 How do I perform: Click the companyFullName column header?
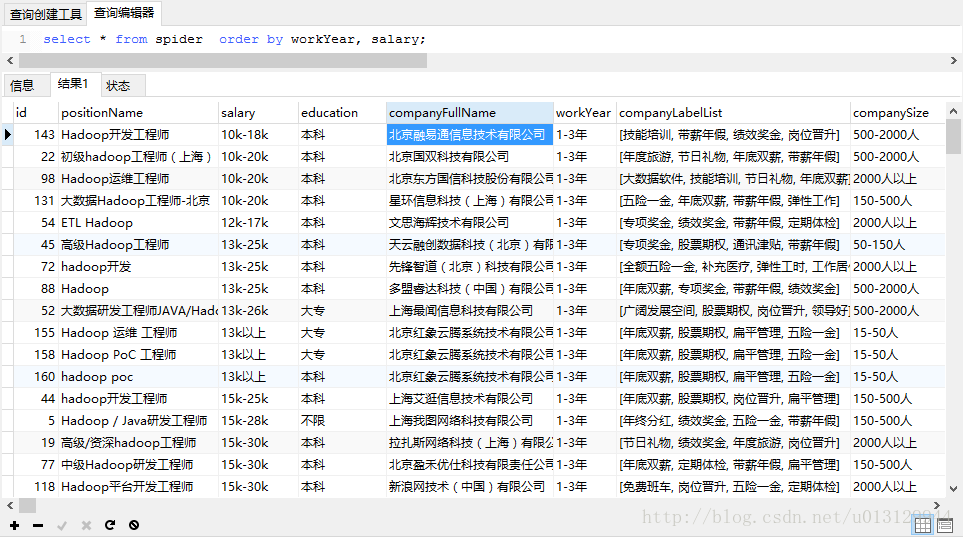(x=470, y=112)
